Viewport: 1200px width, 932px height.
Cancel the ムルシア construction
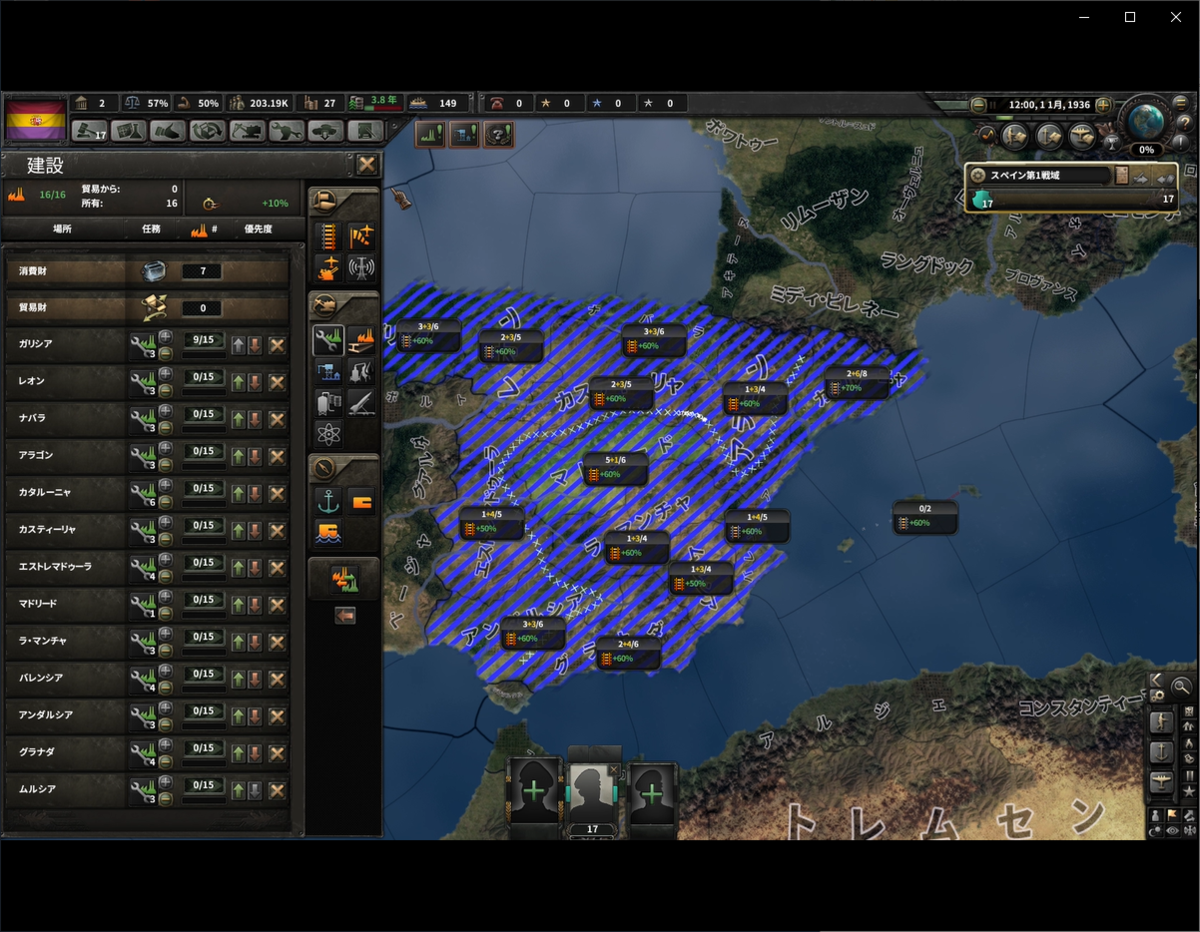[277, 790]
